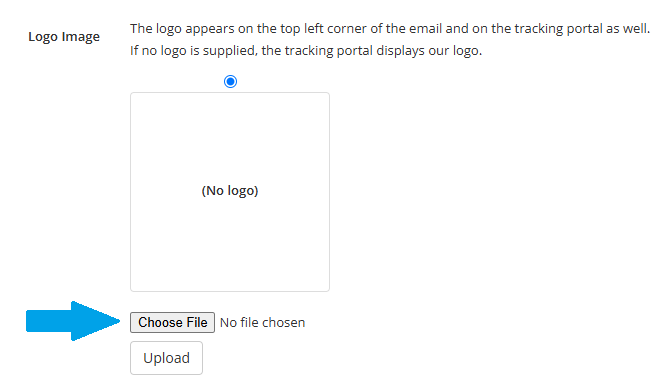Click the file status text beside Choose File
Image resolution: width=670 pixels, height=386 pixels.
[262, 322]
